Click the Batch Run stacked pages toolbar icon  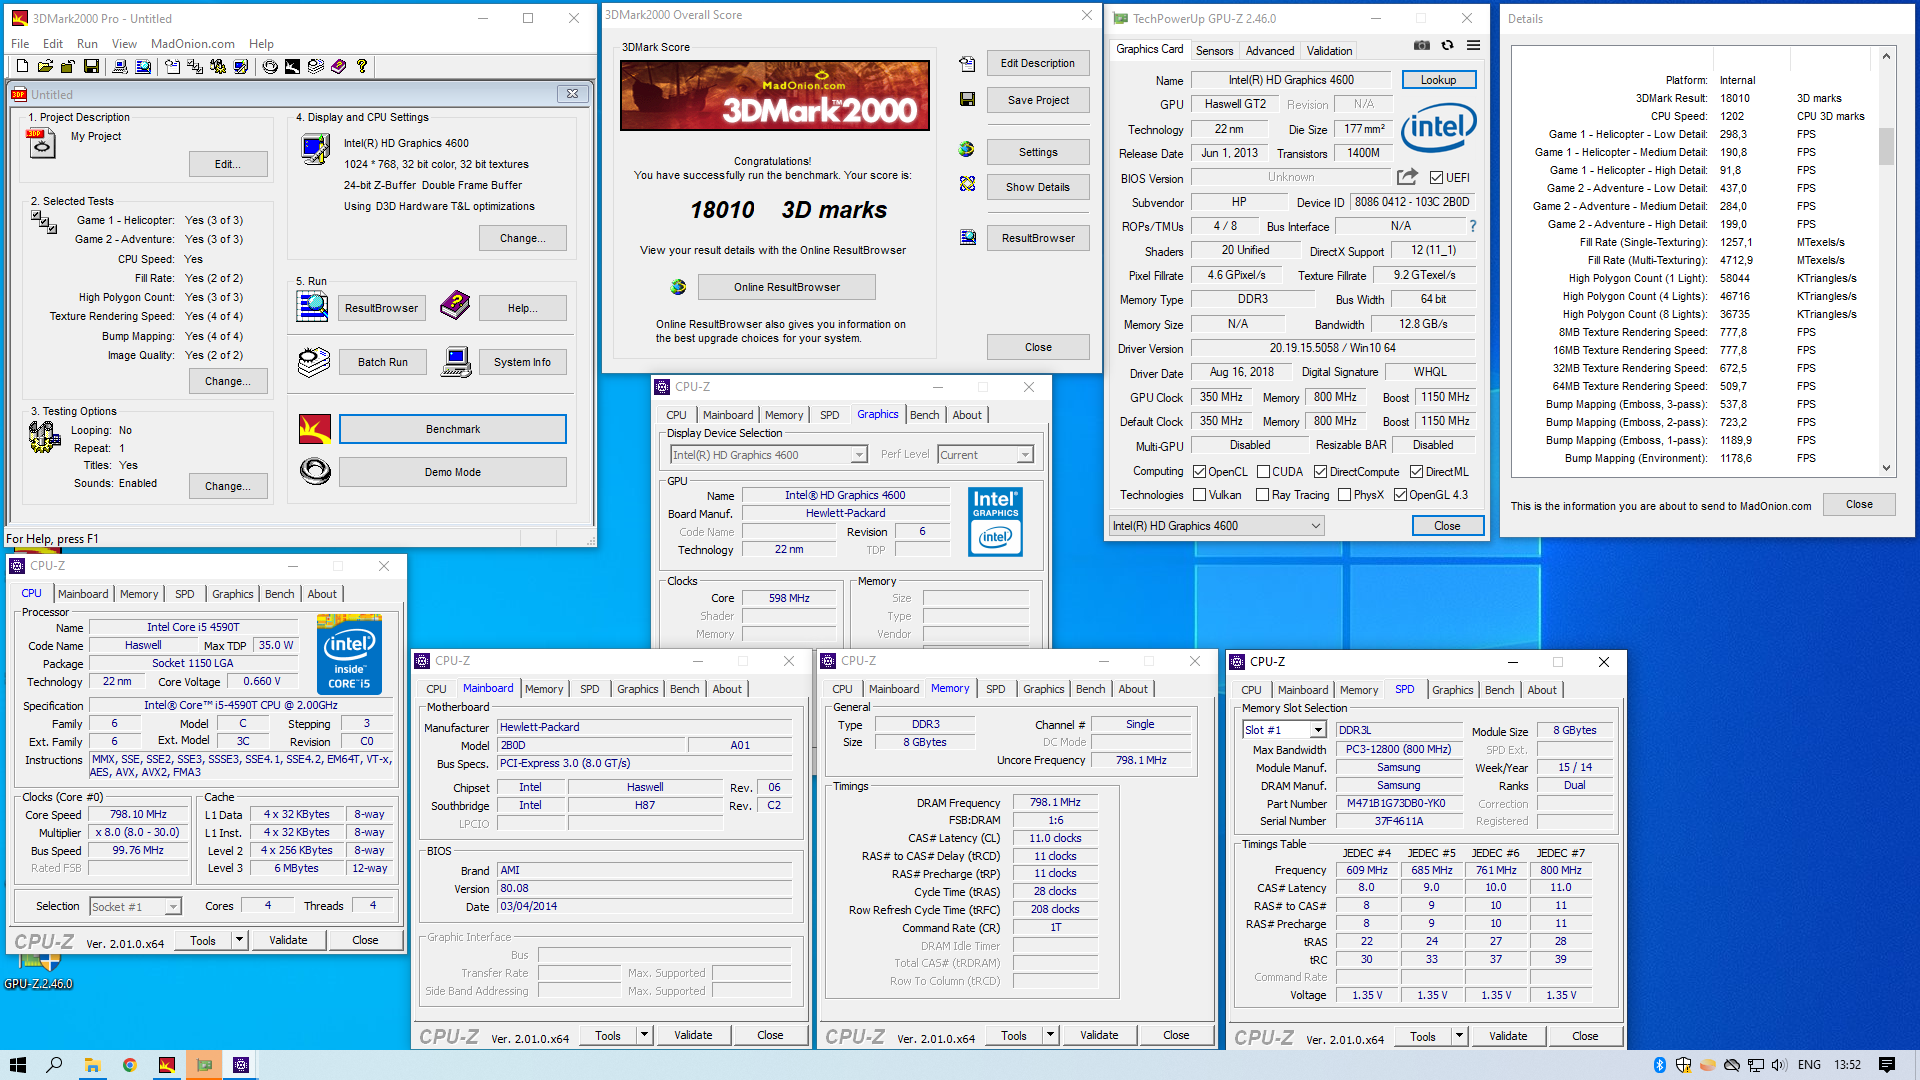point(316,66)
